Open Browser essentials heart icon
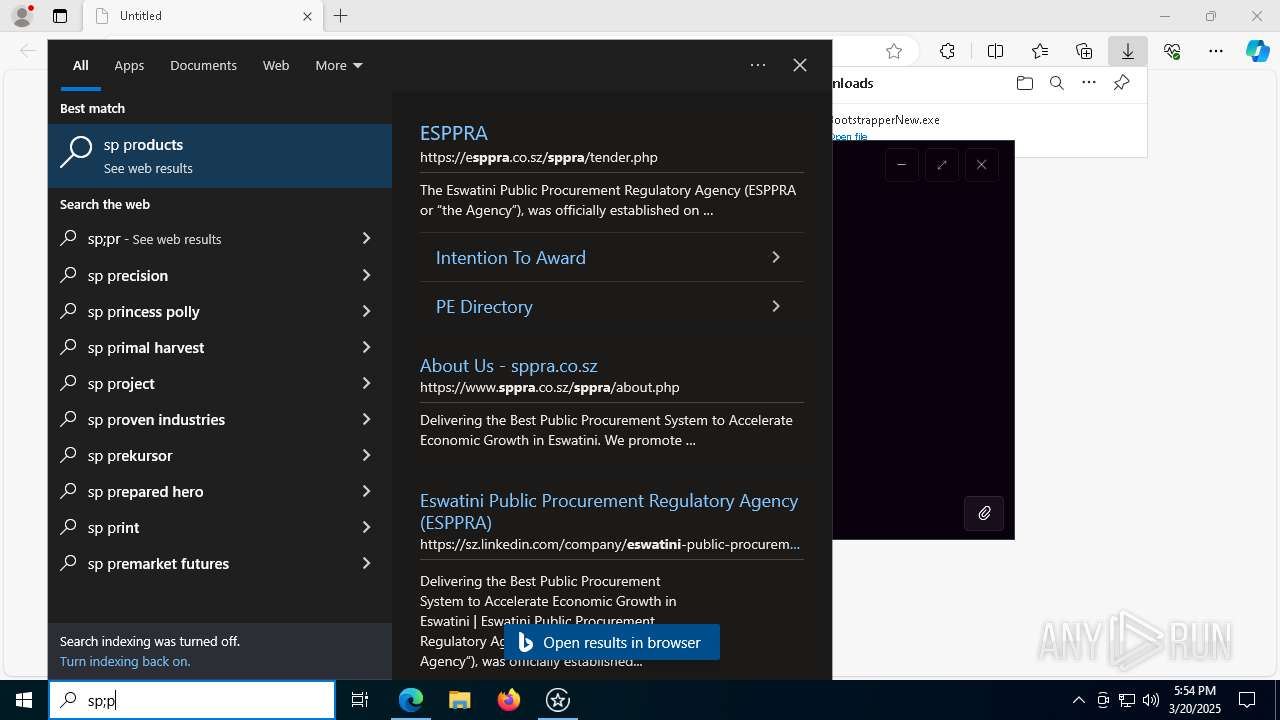The width and height of the screenshot is (1280, 720). 1172,51
